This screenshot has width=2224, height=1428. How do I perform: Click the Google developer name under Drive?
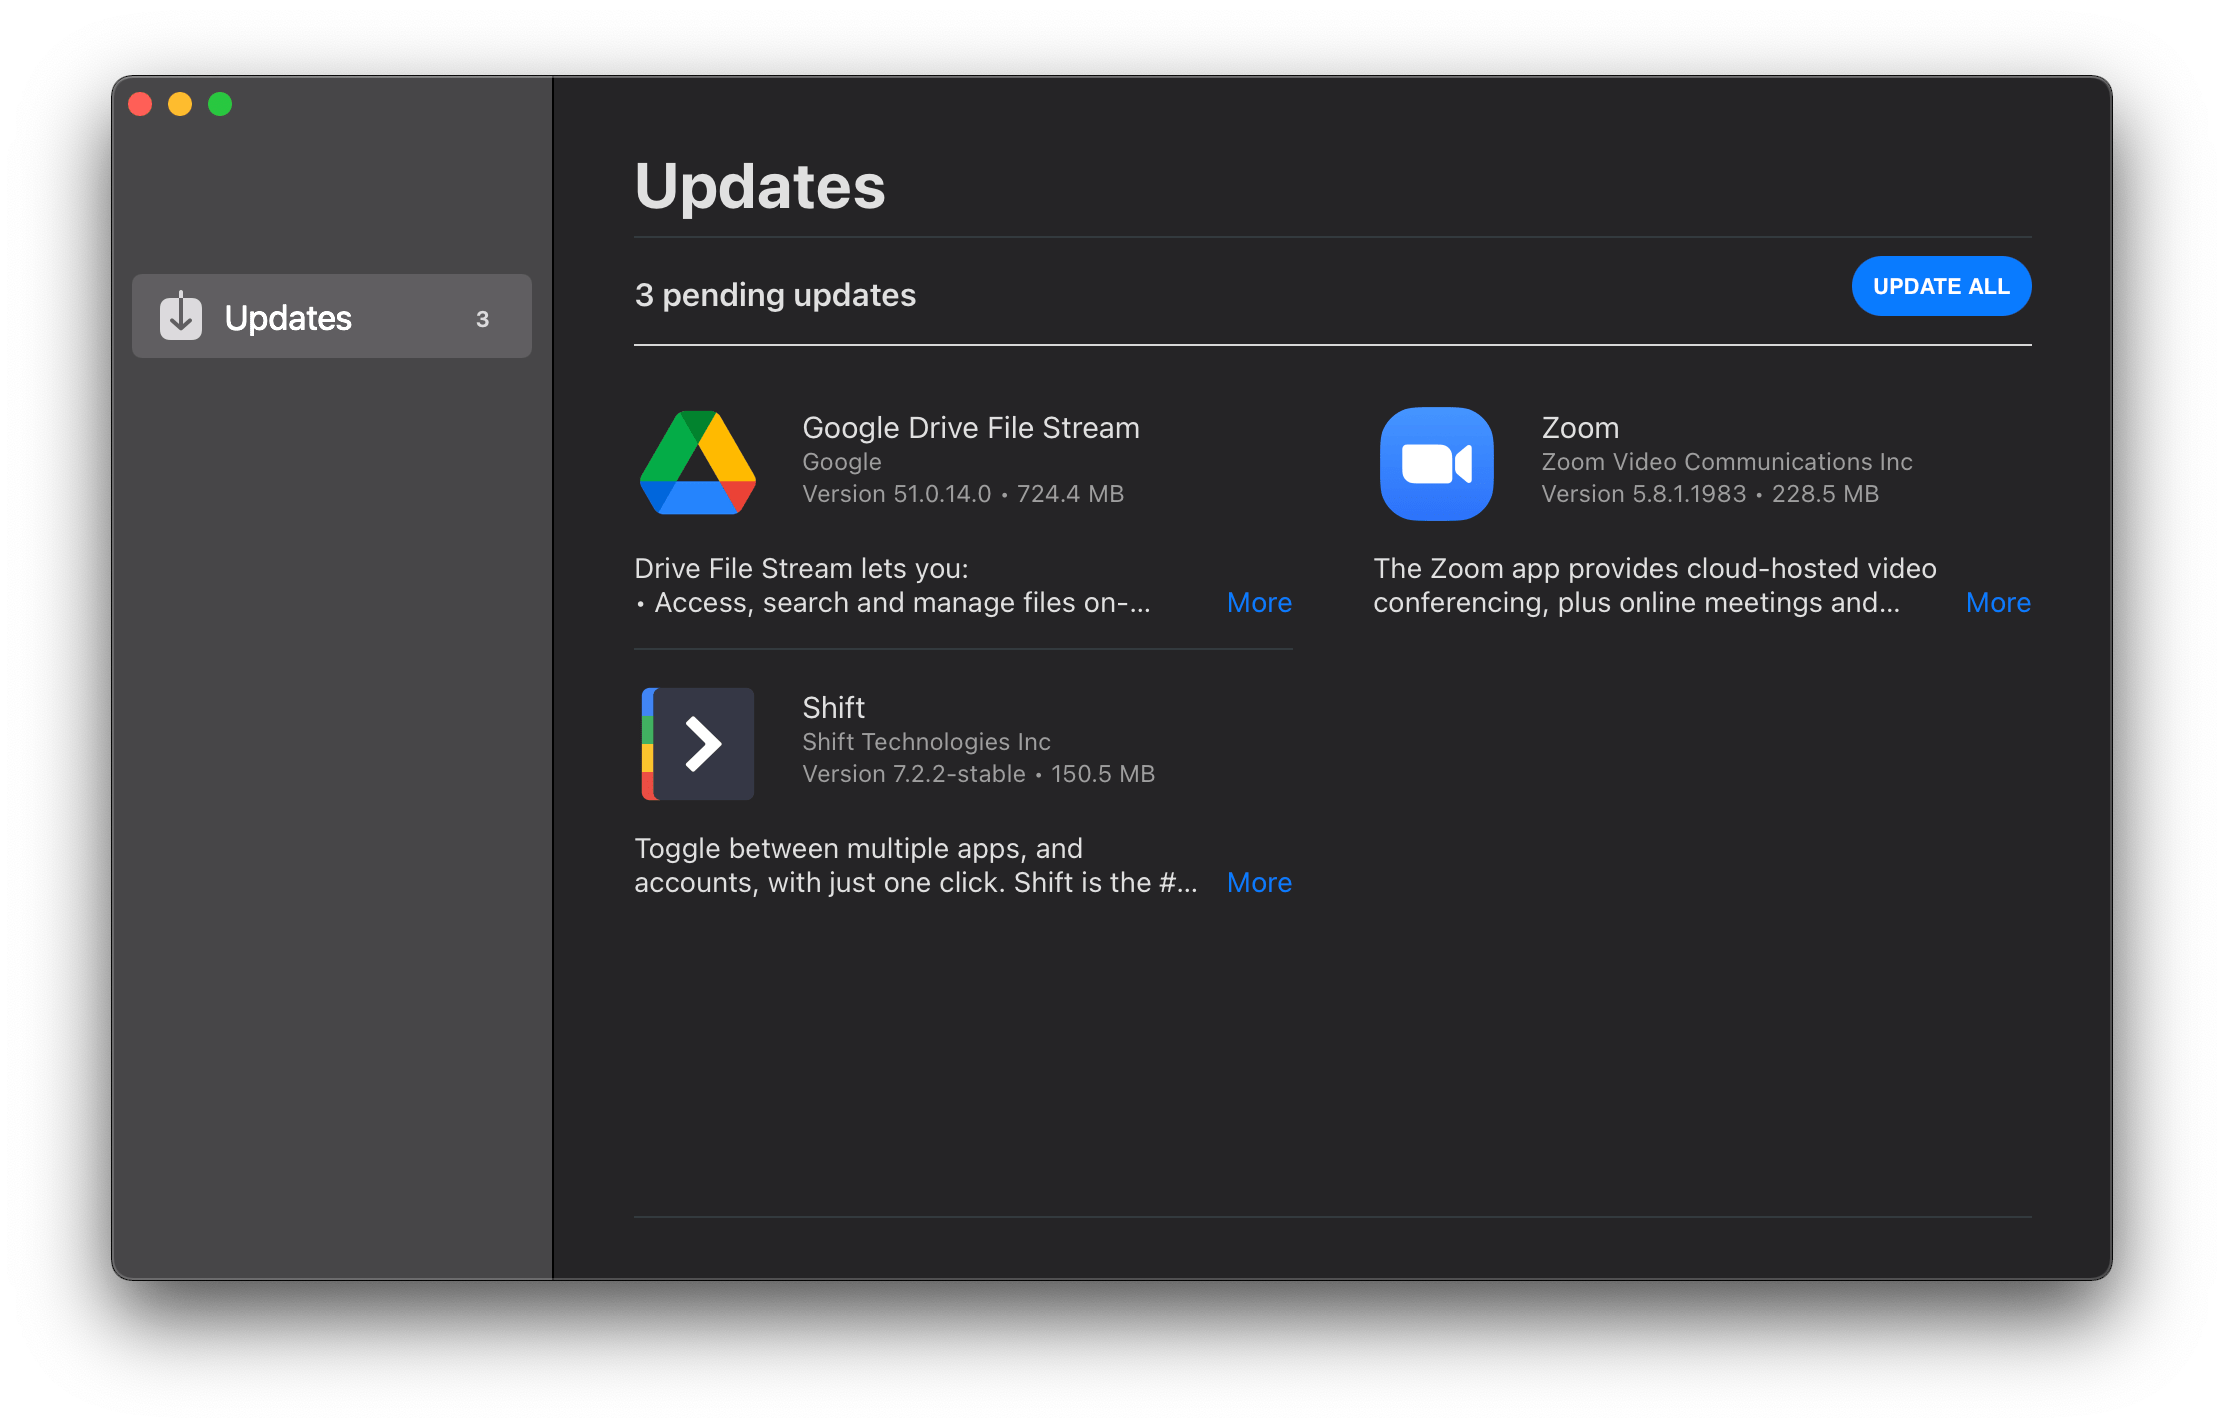(841, 462)
